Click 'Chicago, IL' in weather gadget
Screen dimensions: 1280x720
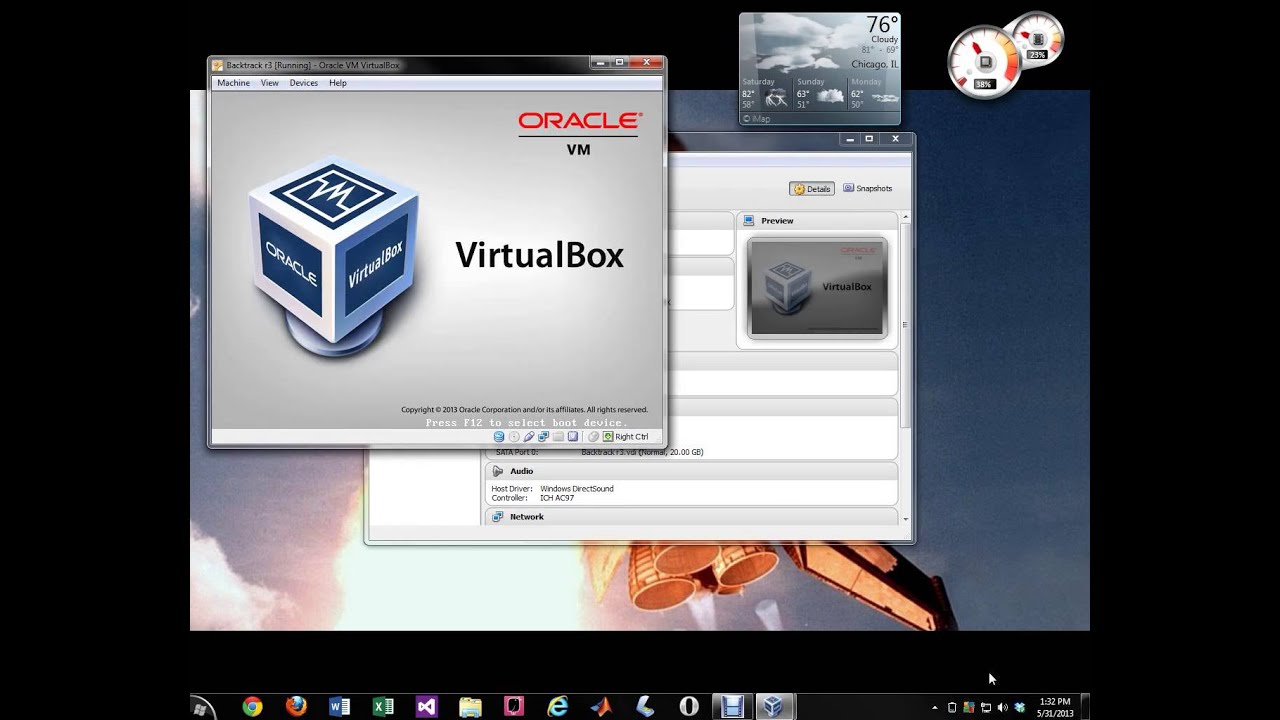point(874,64)
